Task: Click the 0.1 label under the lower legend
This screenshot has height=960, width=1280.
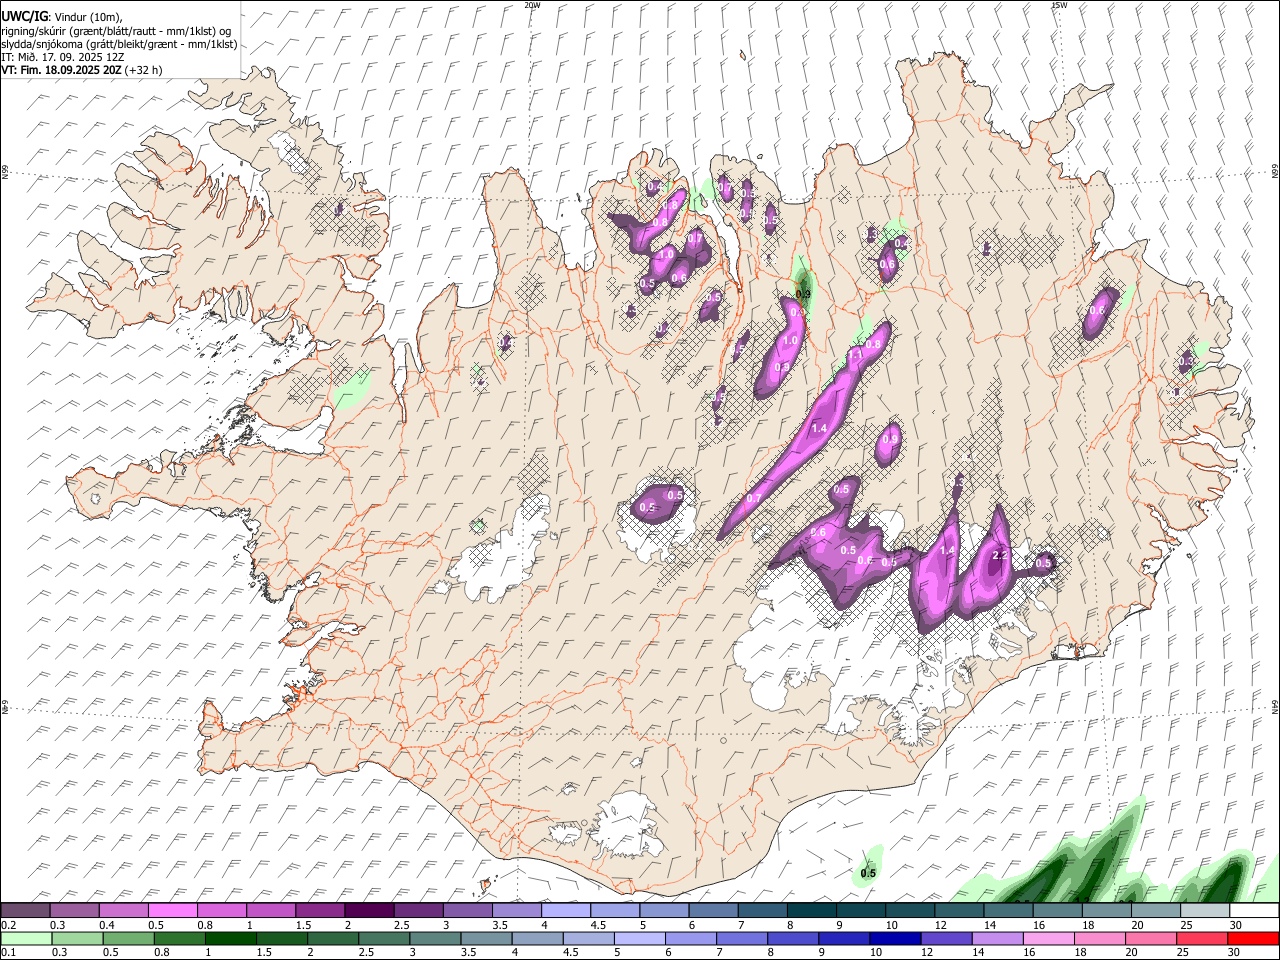Action: [x=8, y=952]
